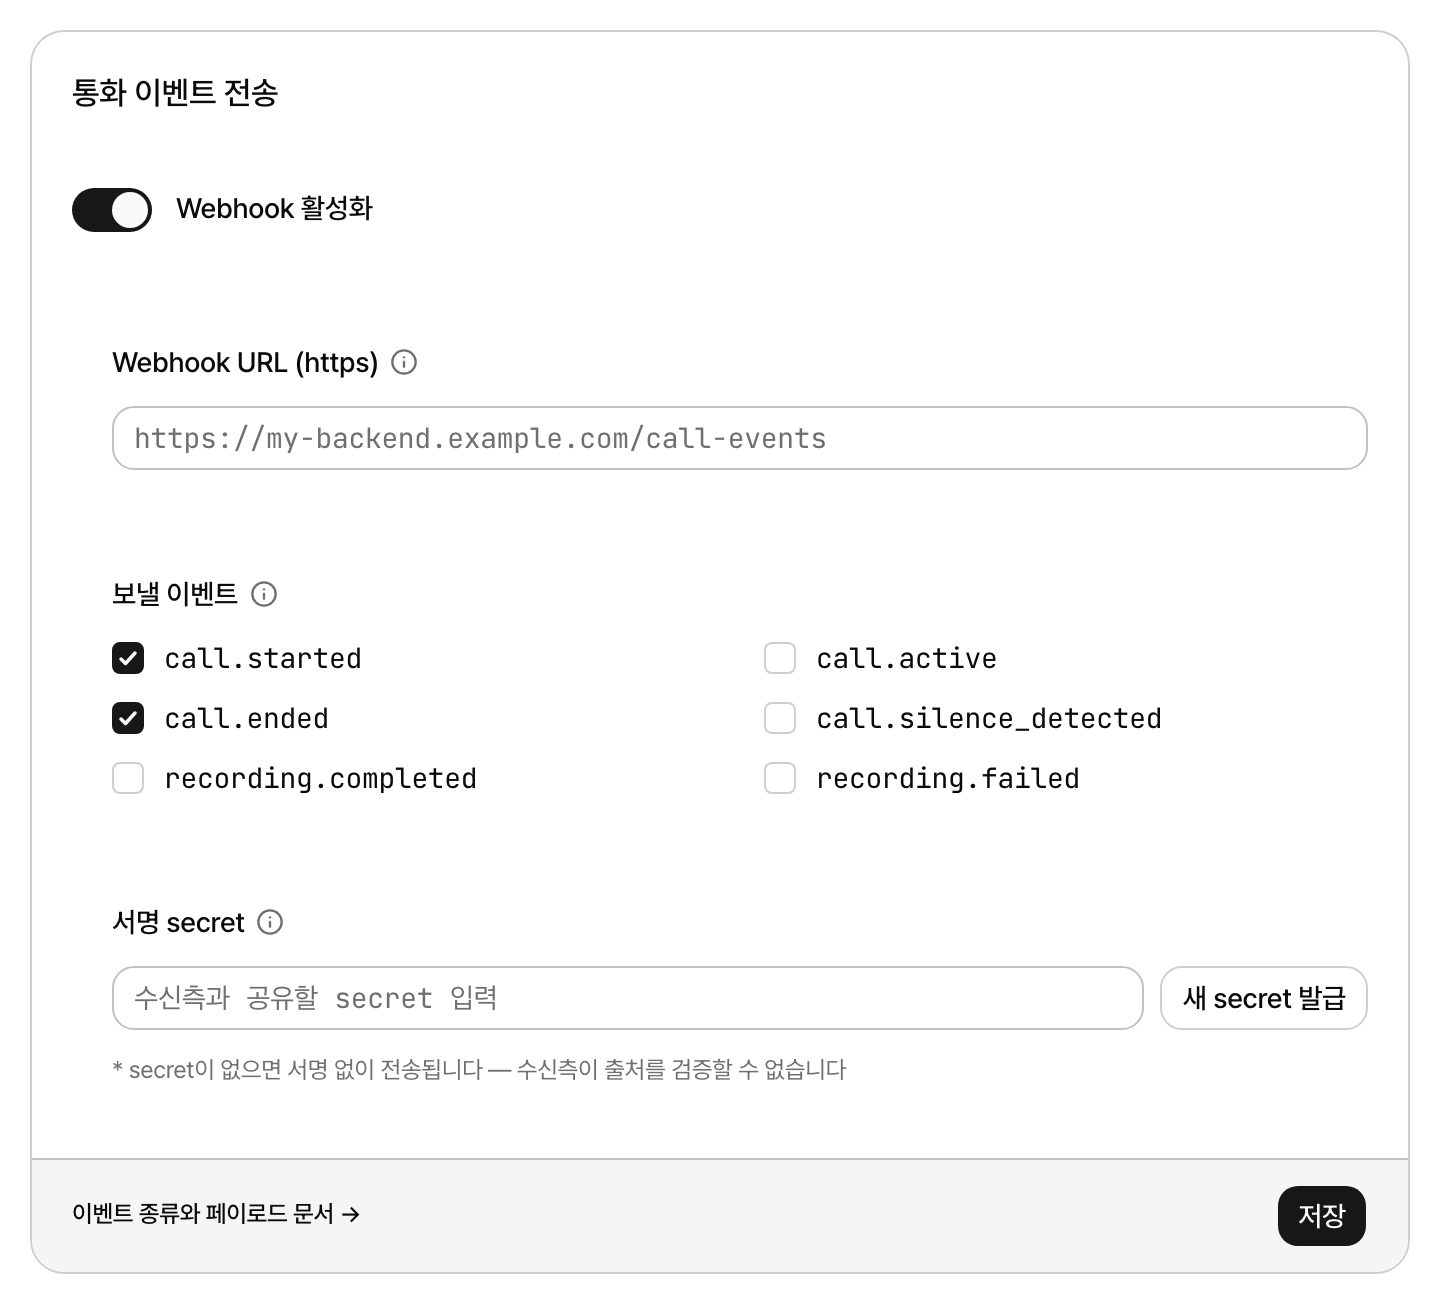The height and width of the screenshot is (1304, 1440).
Task: Click the 저장 button
Action: pos(1322,1216)
